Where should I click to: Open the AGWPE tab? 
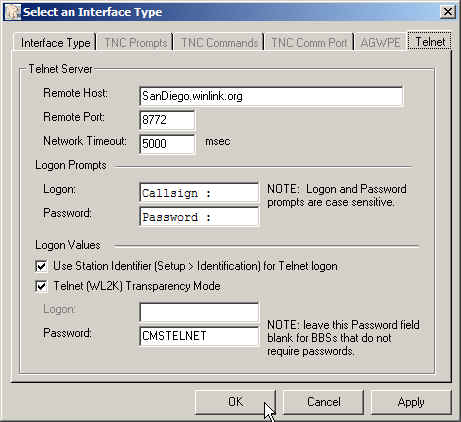point(380,43)
